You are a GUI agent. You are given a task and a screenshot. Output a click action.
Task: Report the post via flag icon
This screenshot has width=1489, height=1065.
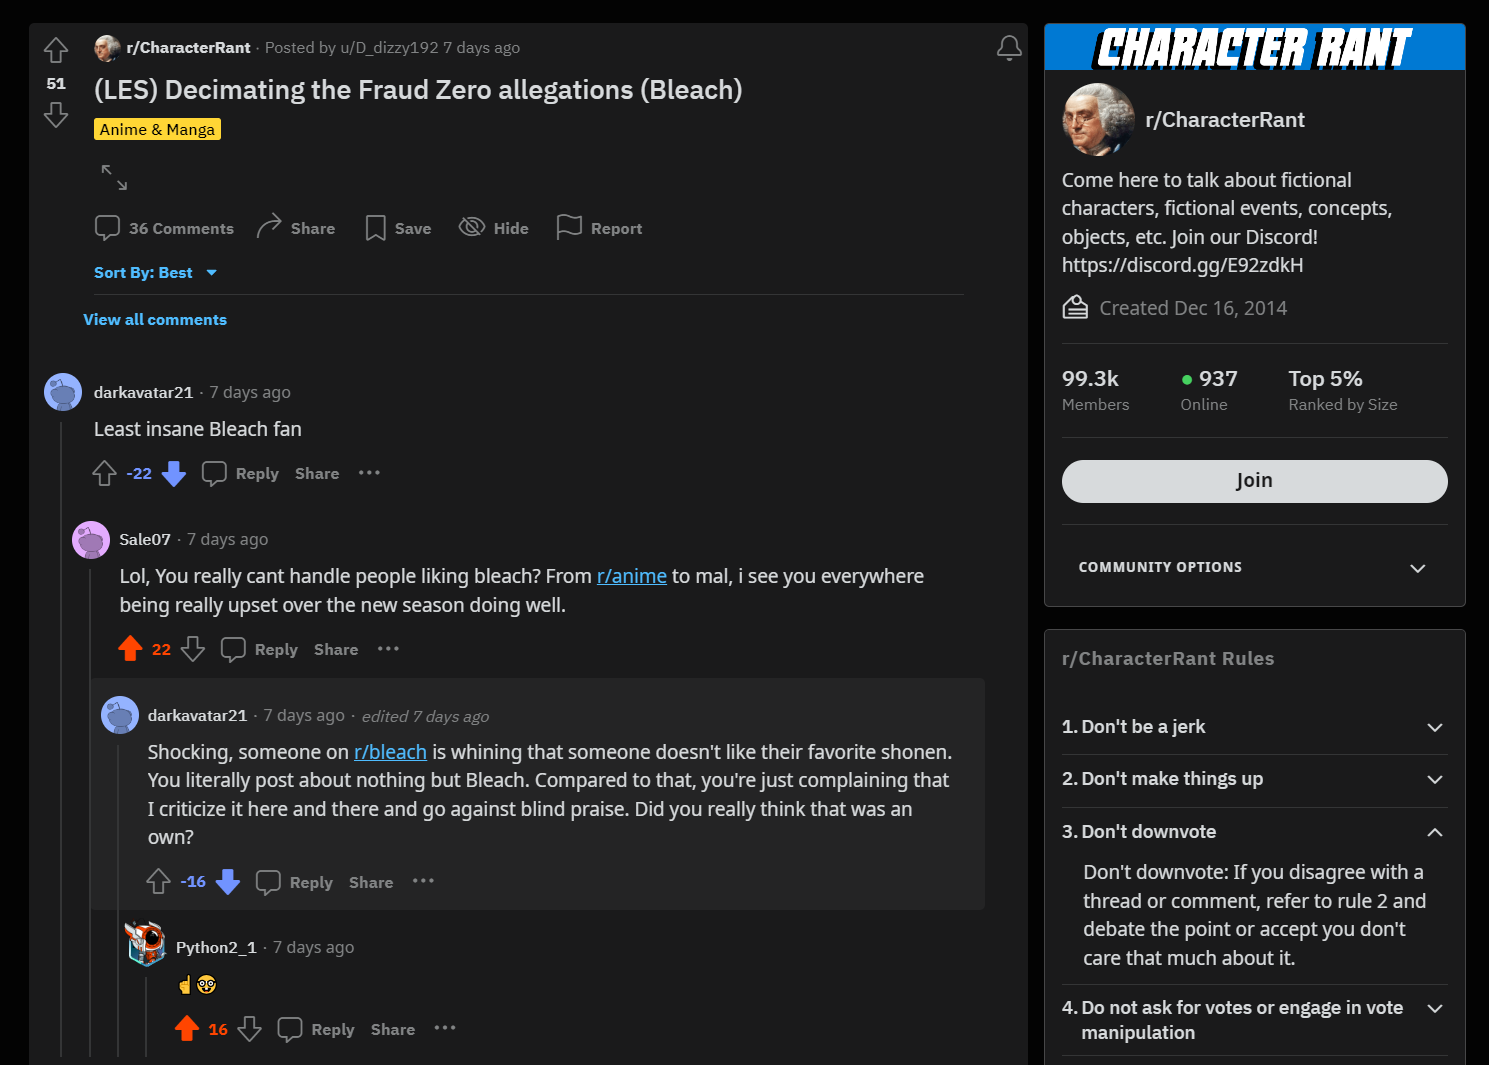pos(569,227)
